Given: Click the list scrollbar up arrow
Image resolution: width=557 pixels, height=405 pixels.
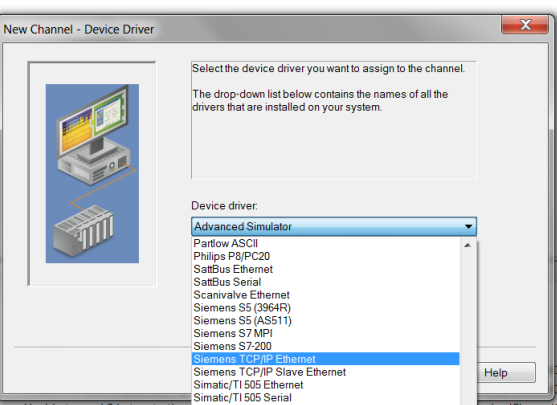Looking at the screenshot, I should pyautogui.click(x=468, y=245).
